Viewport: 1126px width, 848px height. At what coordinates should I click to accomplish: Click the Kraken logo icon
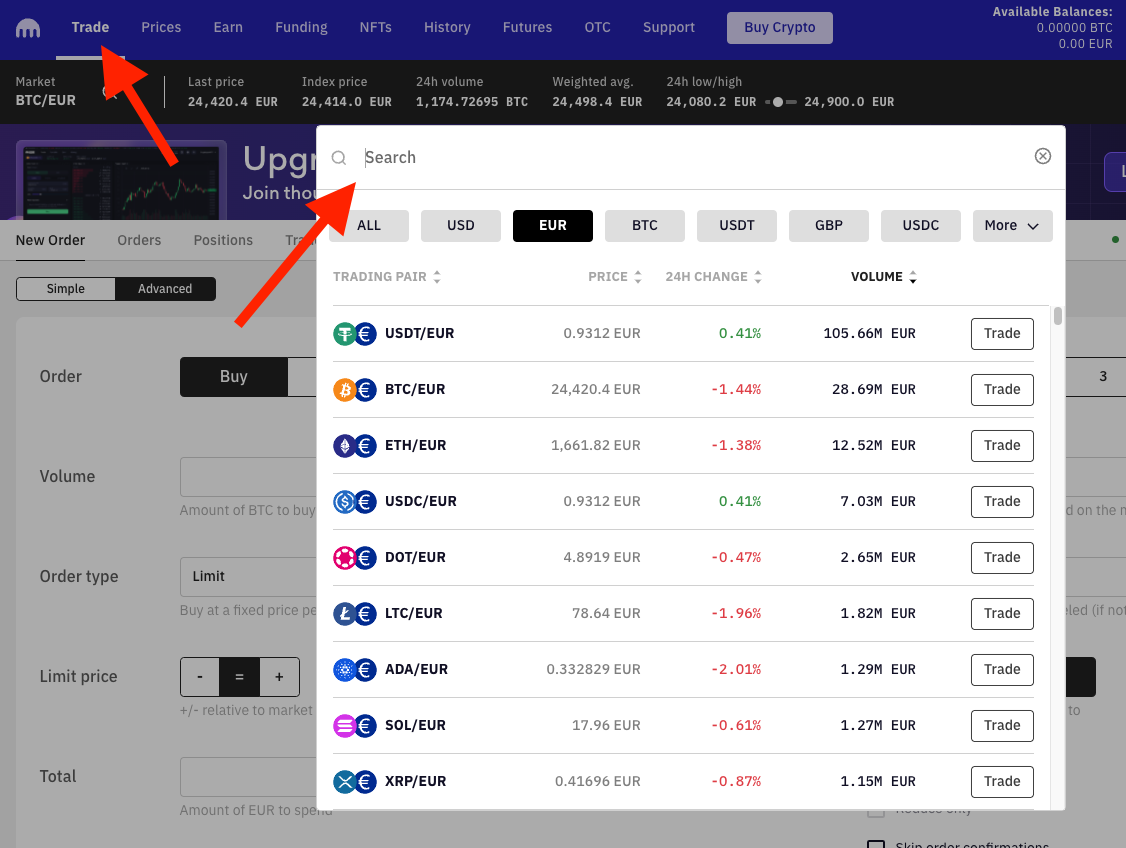(x=28, y=28)
